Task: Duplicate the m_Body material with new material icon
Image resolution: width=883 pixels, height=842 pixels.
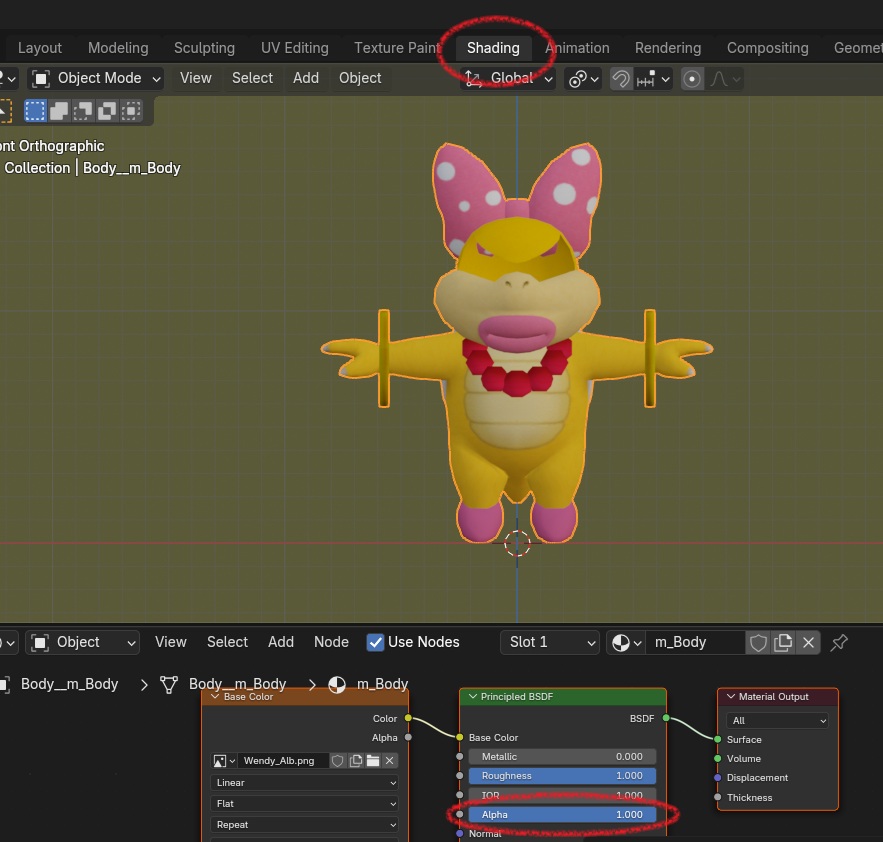Action: (x=784, y=642)
